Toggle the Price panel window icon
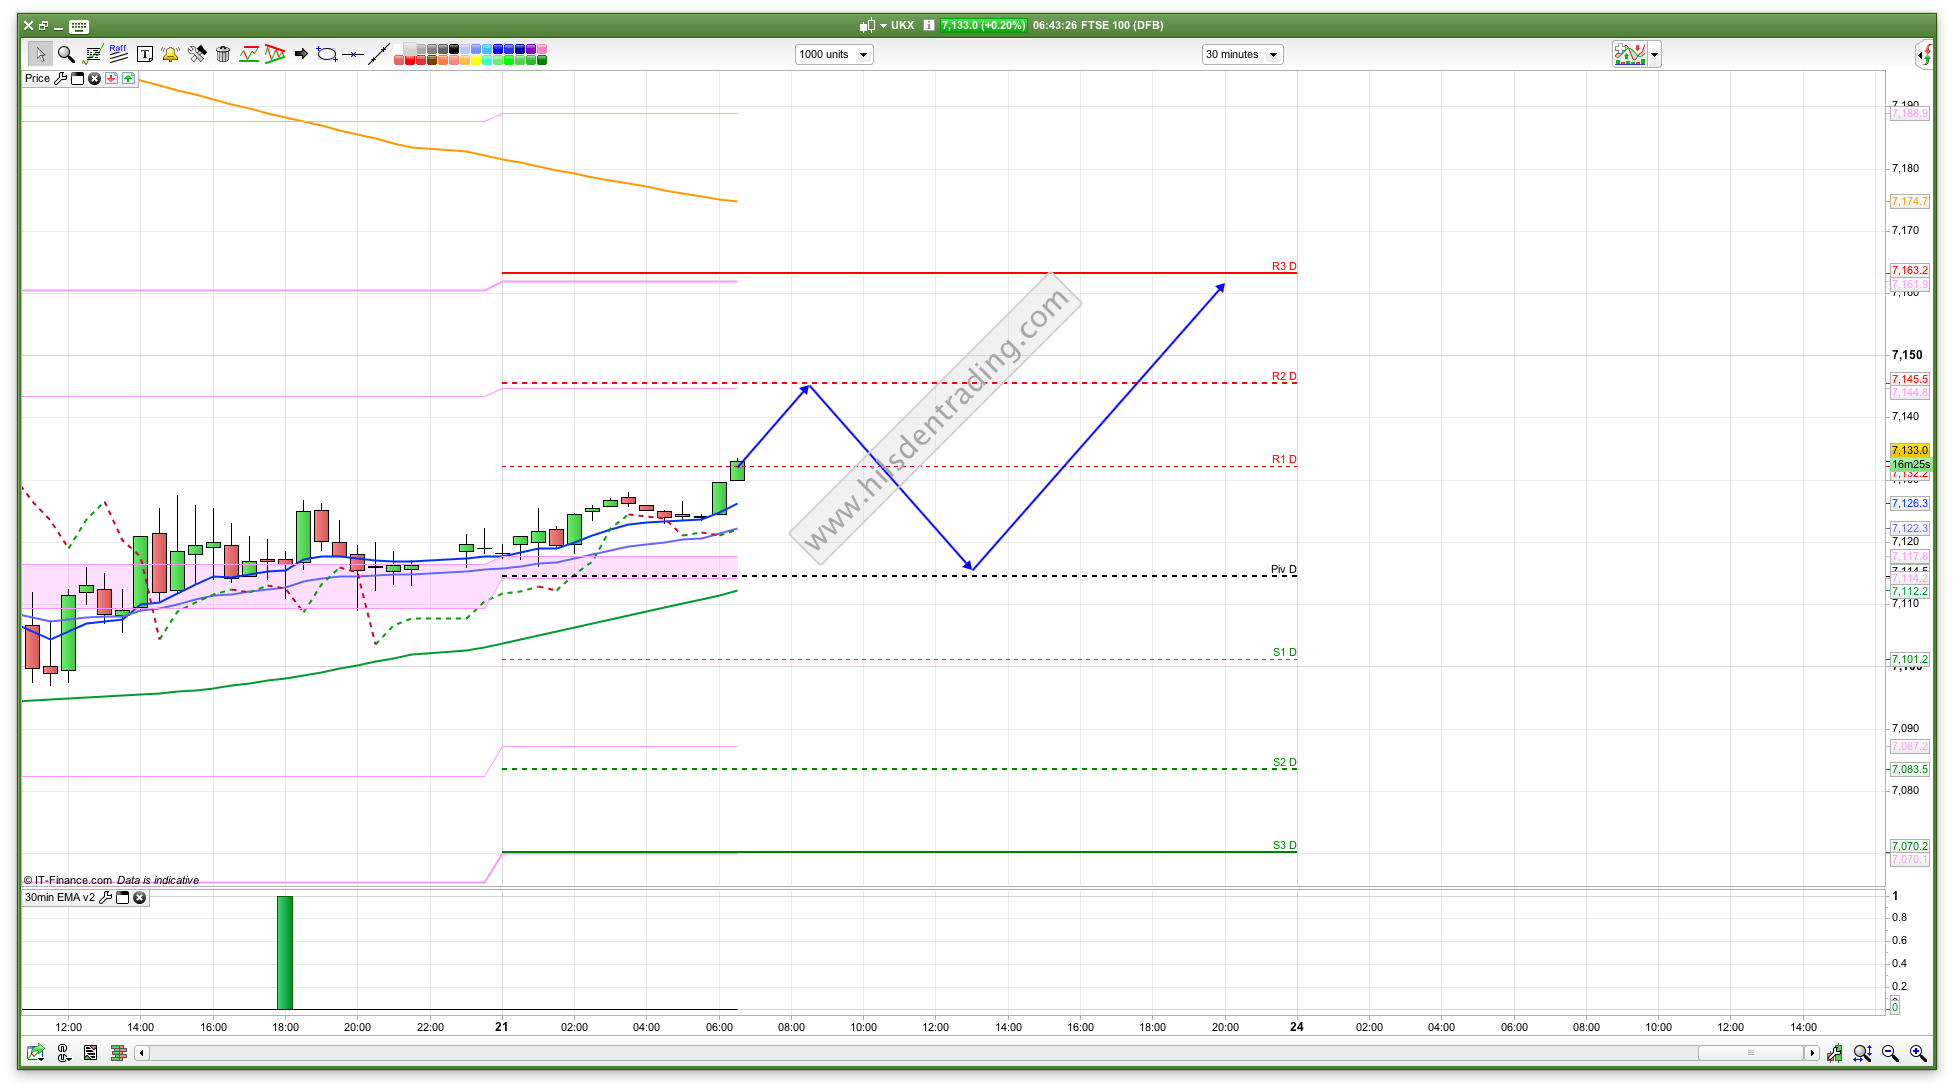1954x1091 pixels. [x=77, y=78]
